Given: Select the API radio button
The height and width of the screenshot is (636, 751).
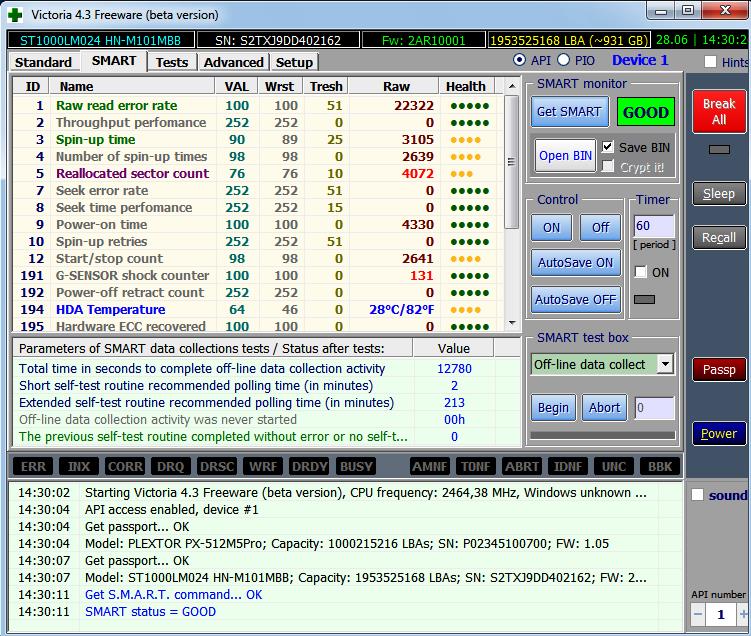Looking at the screenshot, I should [x=519, y=60].
